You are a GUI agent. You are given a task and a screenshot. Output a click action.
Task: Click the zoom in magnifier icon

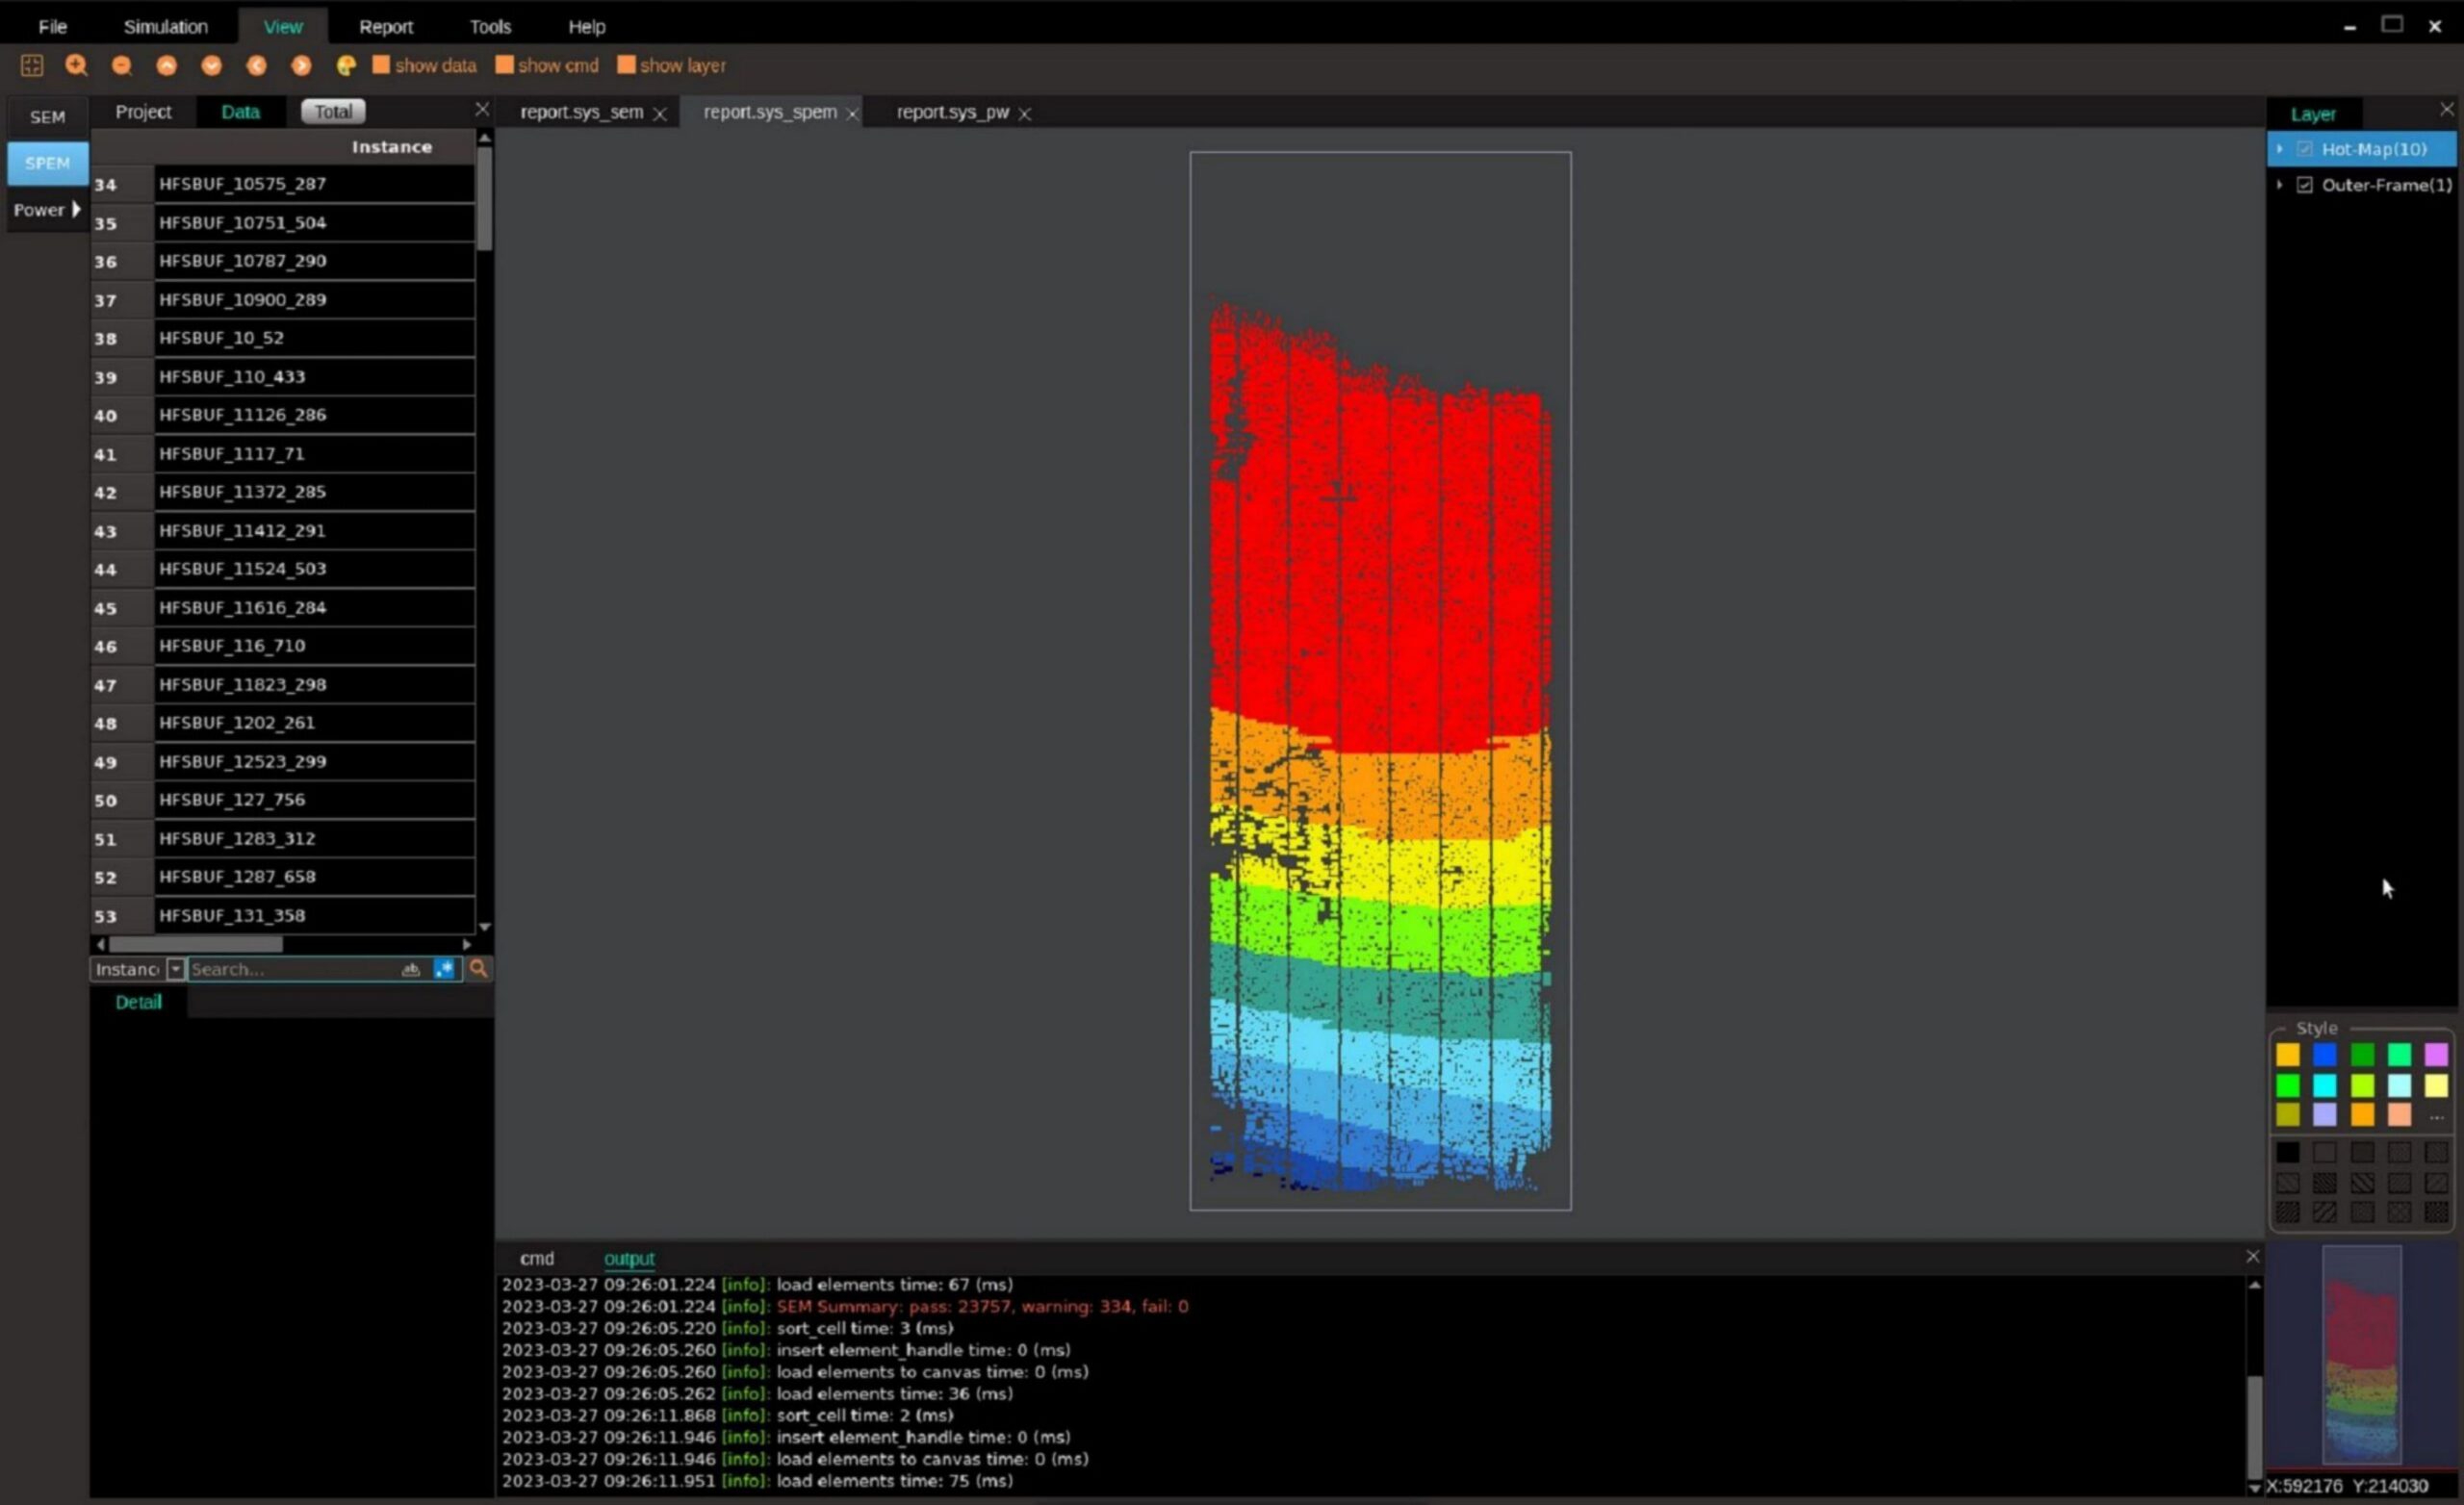click(76, 65)
